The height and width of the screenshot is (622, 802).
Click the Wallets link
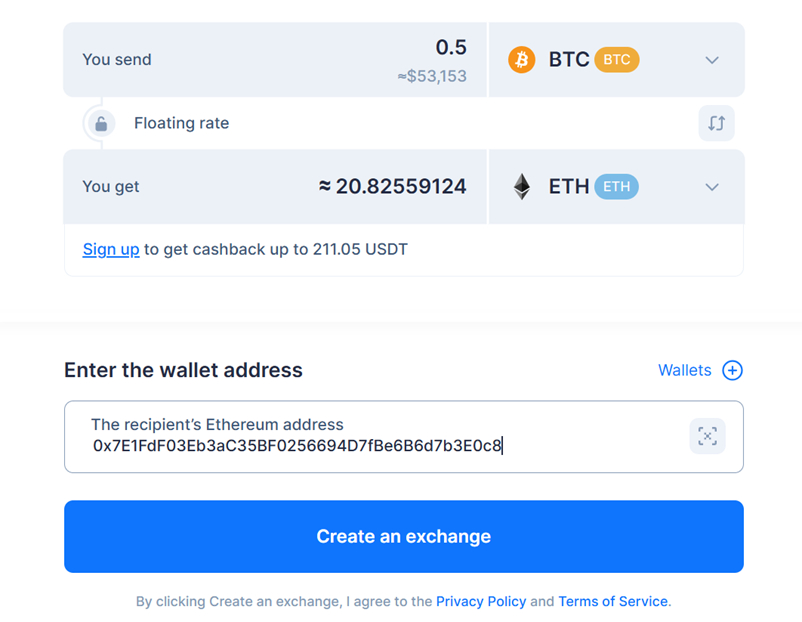click(x=684, y=370)
